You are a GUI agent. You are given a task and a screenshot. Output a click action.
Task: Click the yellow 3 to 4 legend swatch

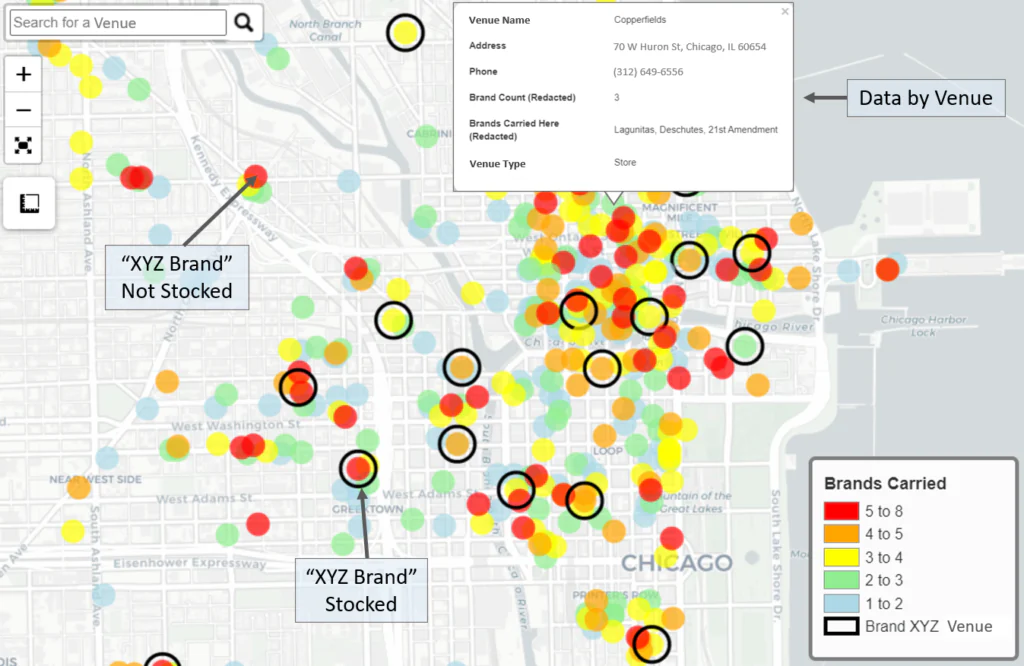tap(841, 557)
